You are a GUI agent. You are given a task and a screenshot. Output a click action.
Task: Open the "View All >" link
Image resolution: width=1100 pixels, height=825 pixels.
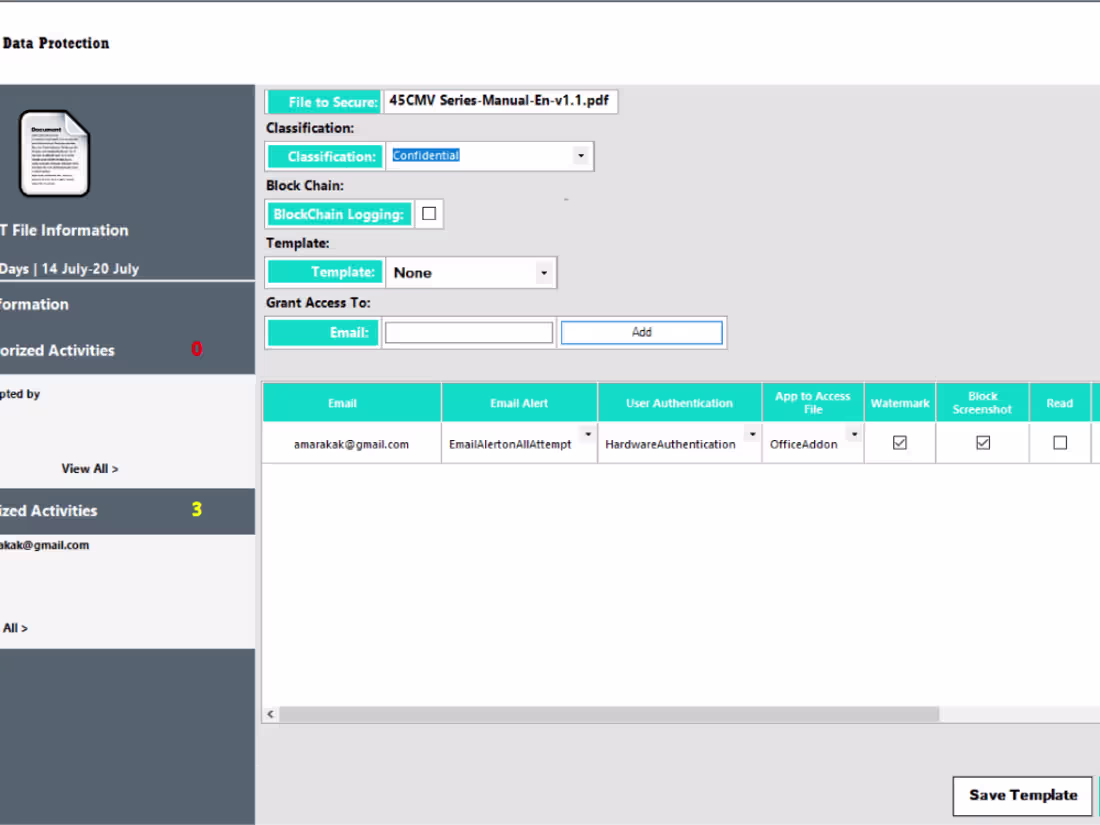90,468
